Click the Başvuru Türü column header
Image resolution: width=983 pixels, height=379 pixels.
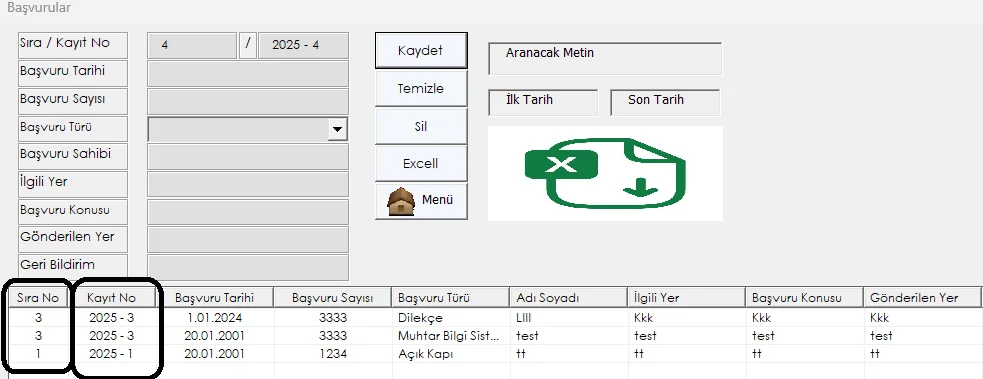tap(451, 298)
